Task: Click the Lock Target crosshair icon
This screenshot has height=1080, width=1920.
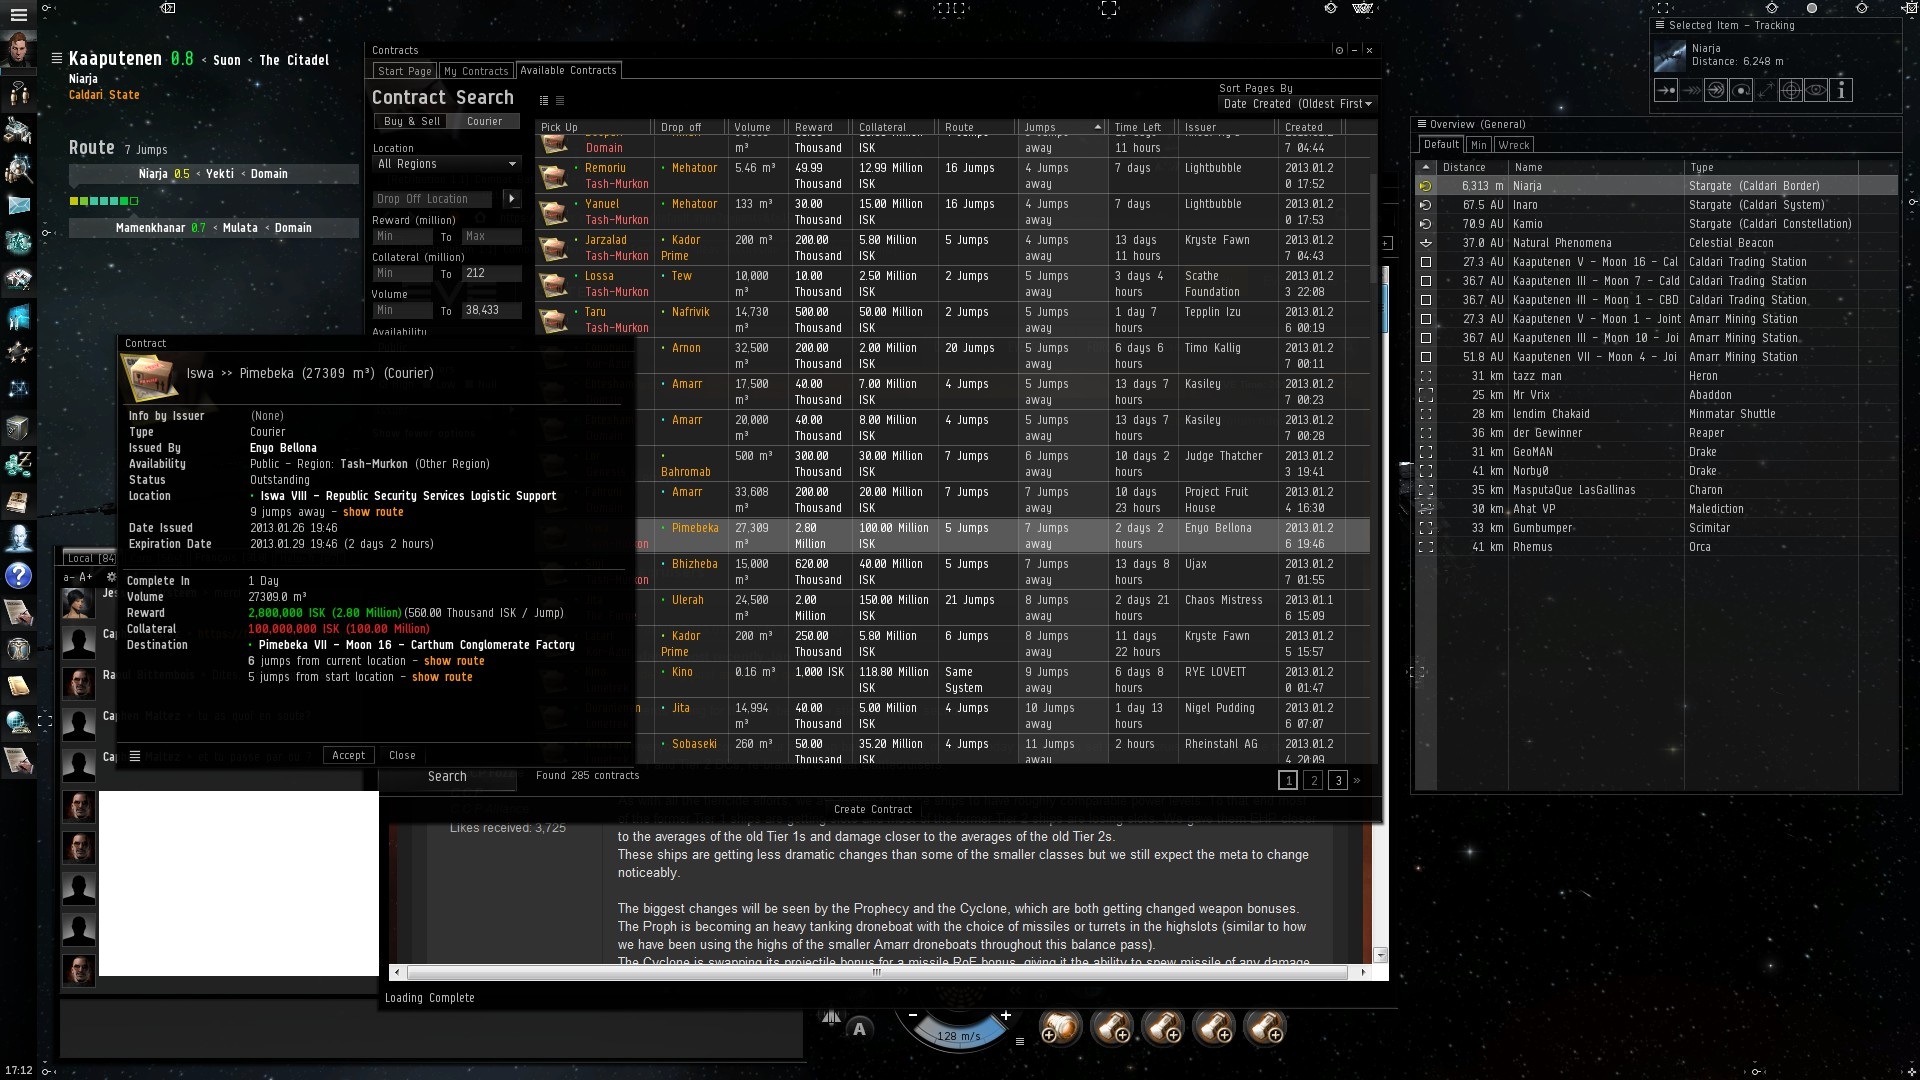Action: [1791, 91]
